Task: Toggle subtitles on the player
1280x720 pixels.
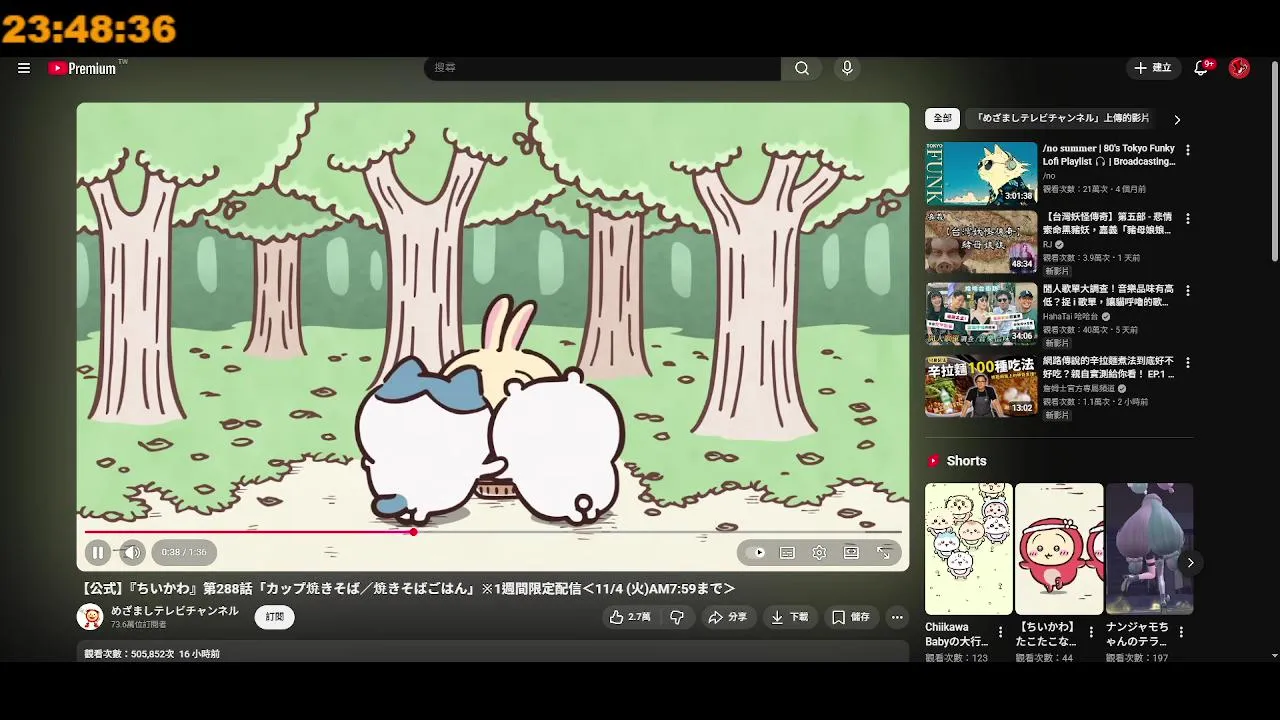Action: pos(787,552)
